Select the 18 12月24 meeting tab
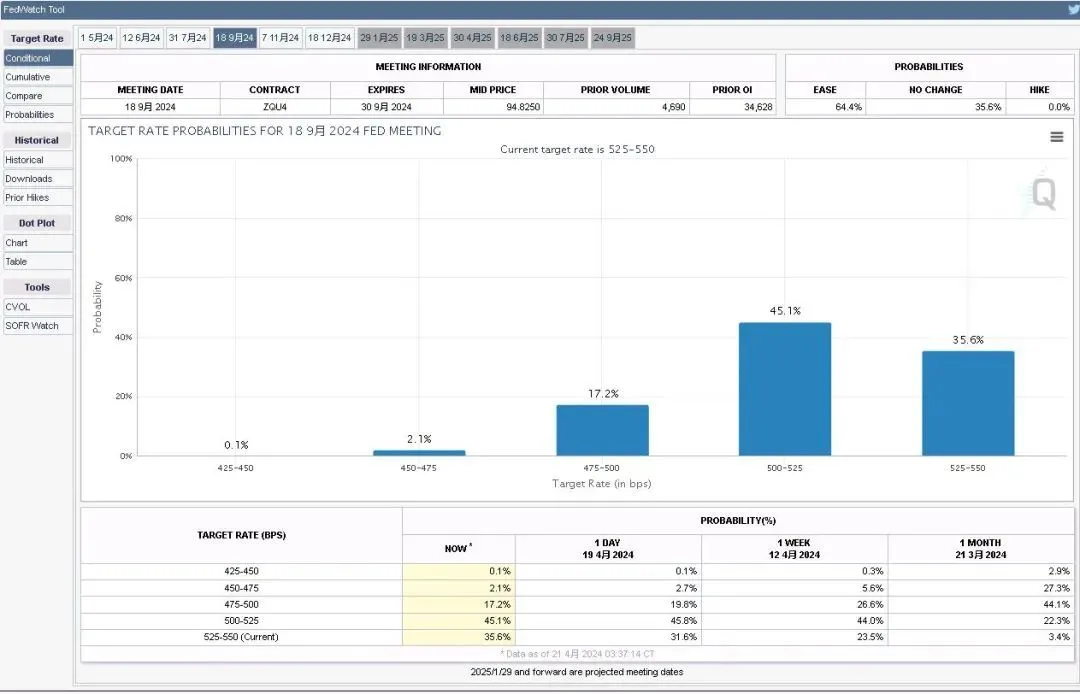 click(x=329, y=38)
